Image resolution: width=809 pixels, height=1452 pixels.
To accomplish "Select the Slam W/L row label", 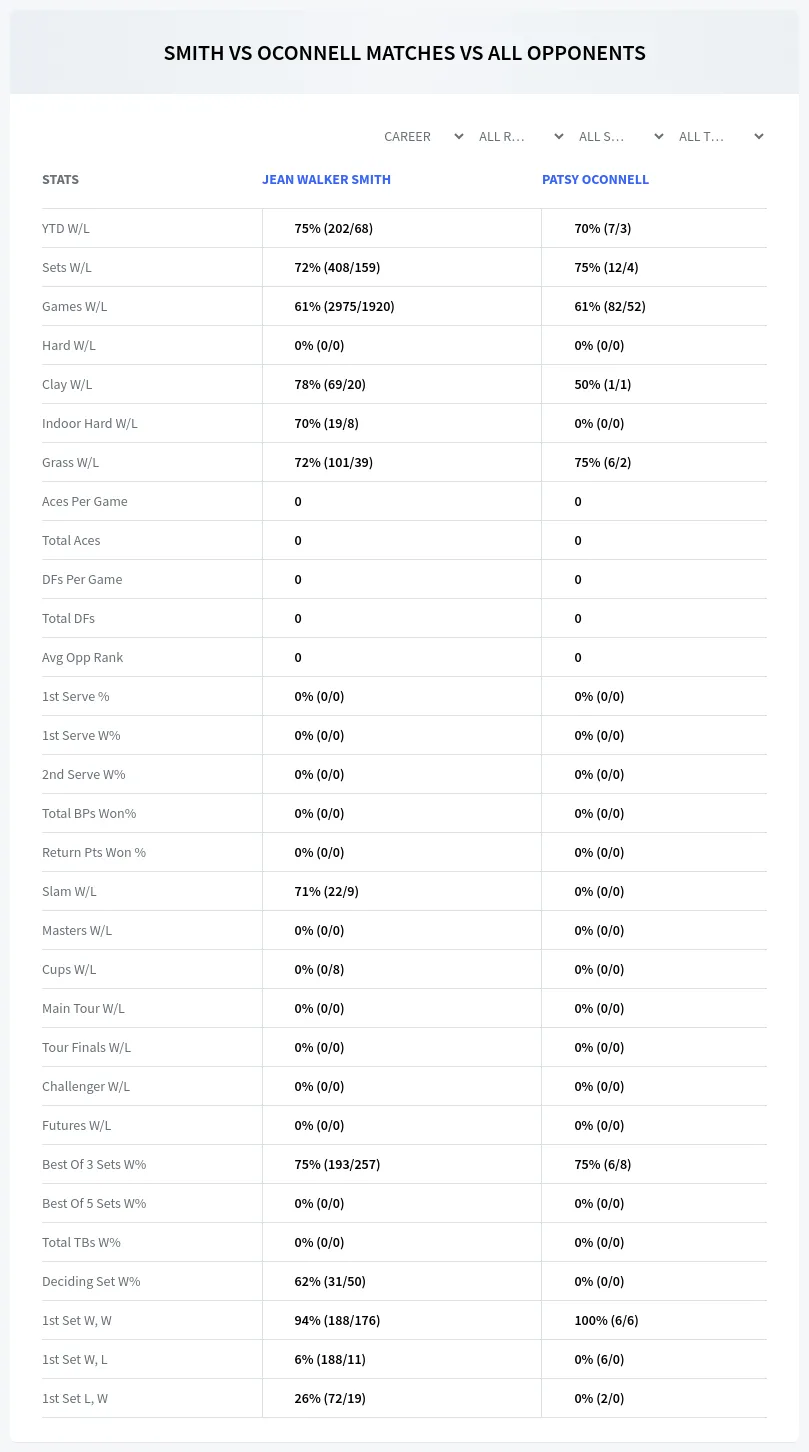I will click(x=69, y=892).
